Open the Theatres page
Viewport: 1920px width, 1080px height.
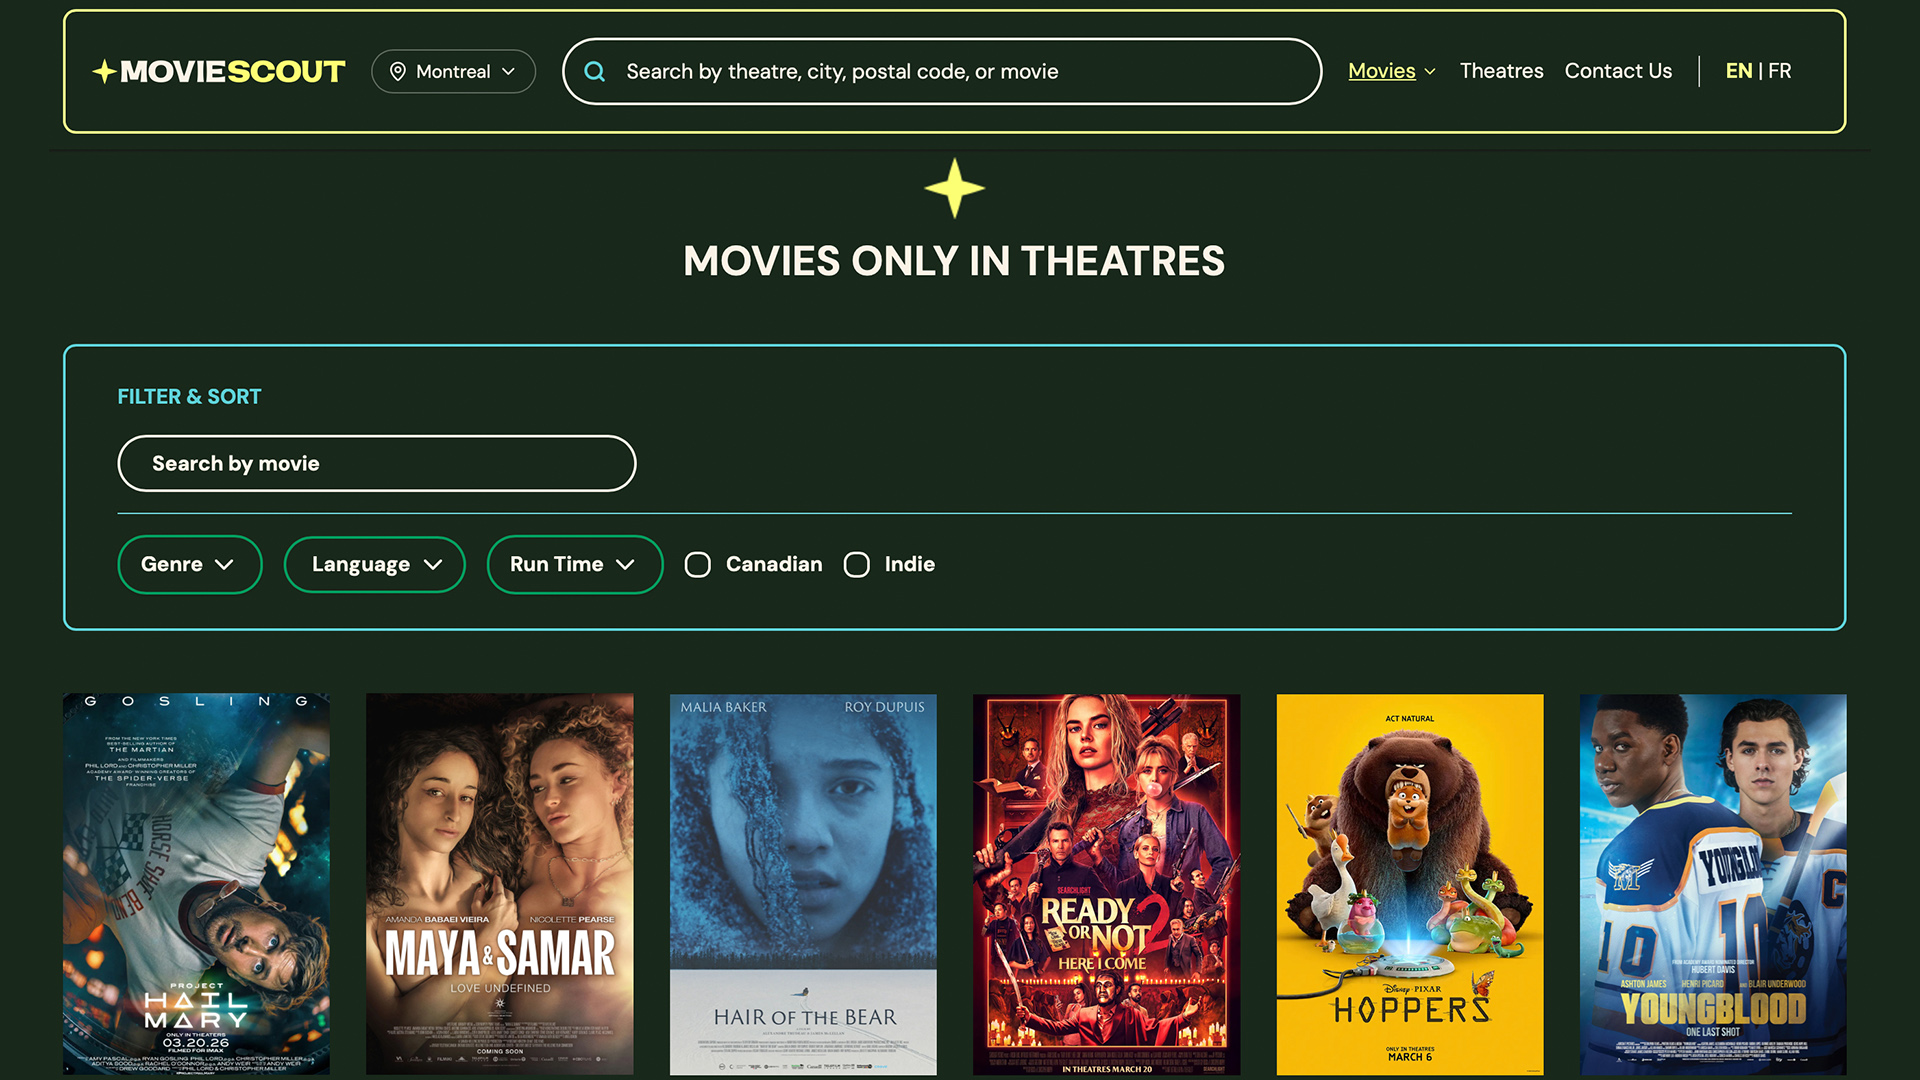1501,71
